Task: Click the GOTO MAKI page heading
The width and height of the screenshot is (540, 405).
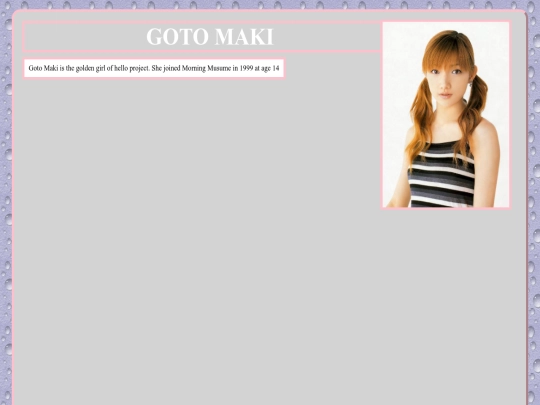Action: [210, 37]
